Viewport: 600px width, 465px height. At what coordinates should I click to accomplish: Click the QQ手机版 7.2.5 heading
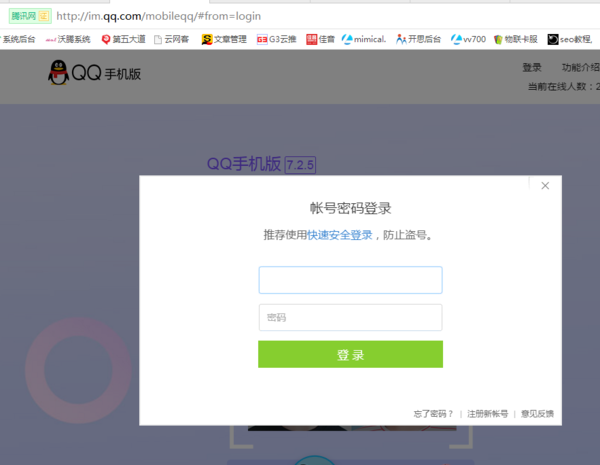[x=261, y=164]
